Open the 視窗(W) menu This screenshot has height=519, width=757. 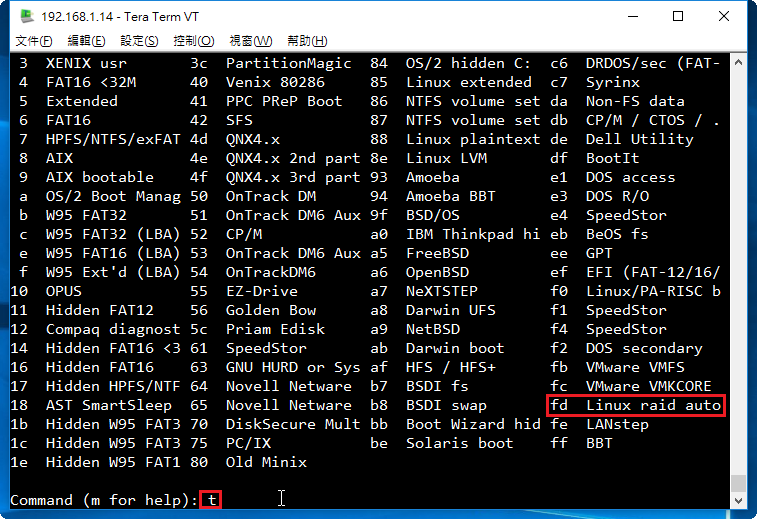(251, 41)
